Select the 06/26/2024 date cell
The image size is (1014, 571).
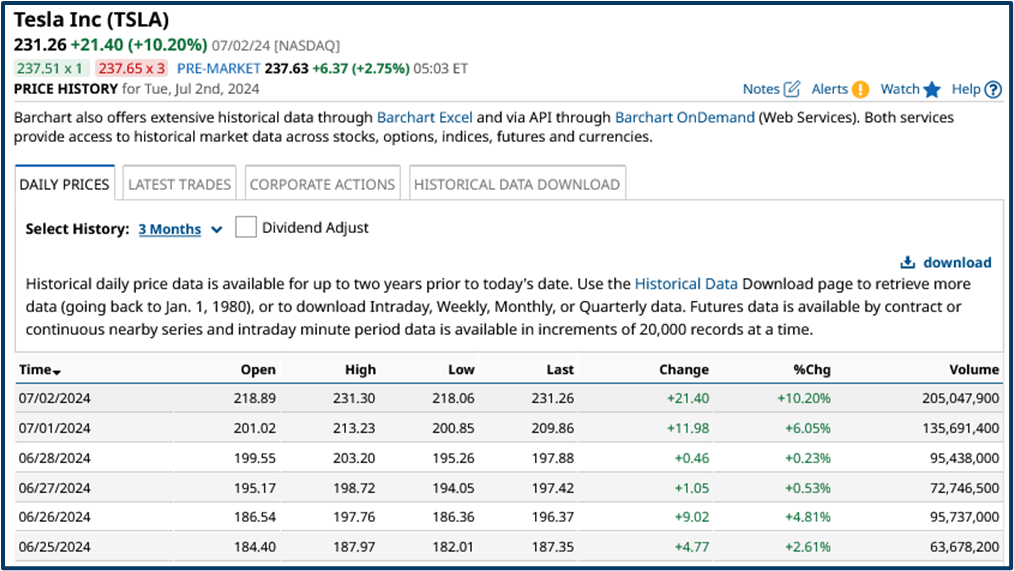point(54,517)
